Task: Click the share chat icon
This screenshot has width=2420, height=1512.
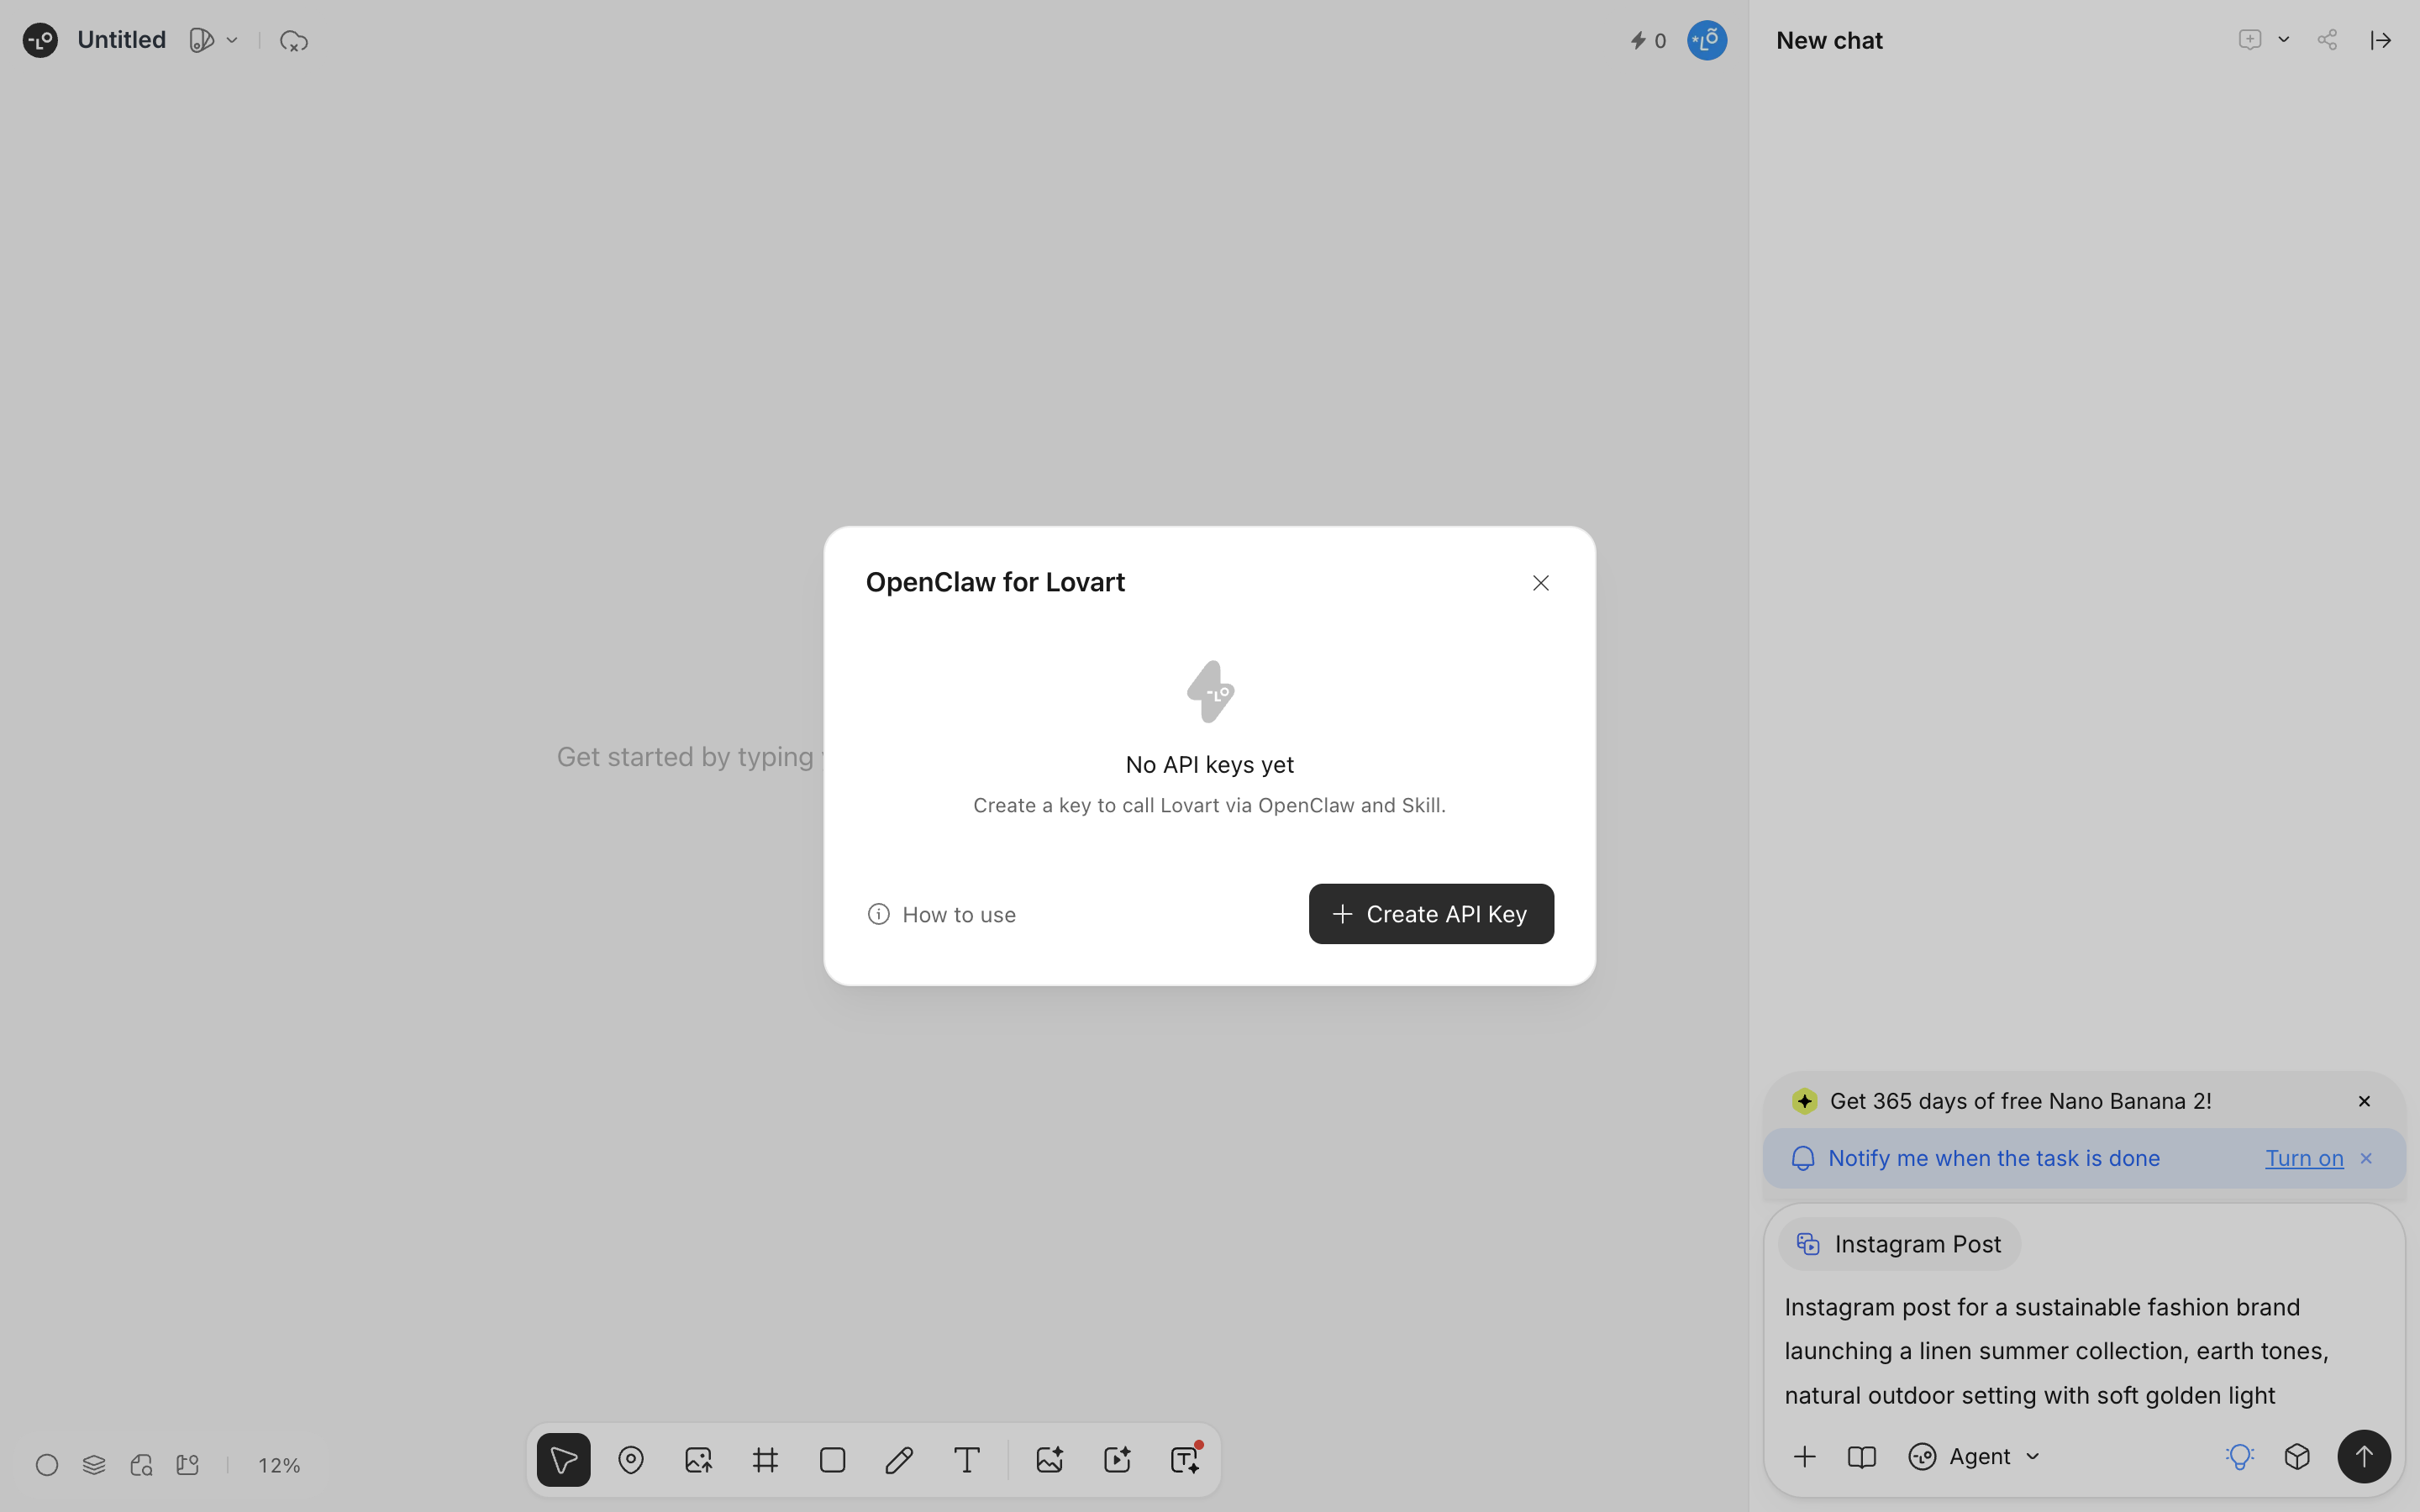Action: (x=2327, y=40)
